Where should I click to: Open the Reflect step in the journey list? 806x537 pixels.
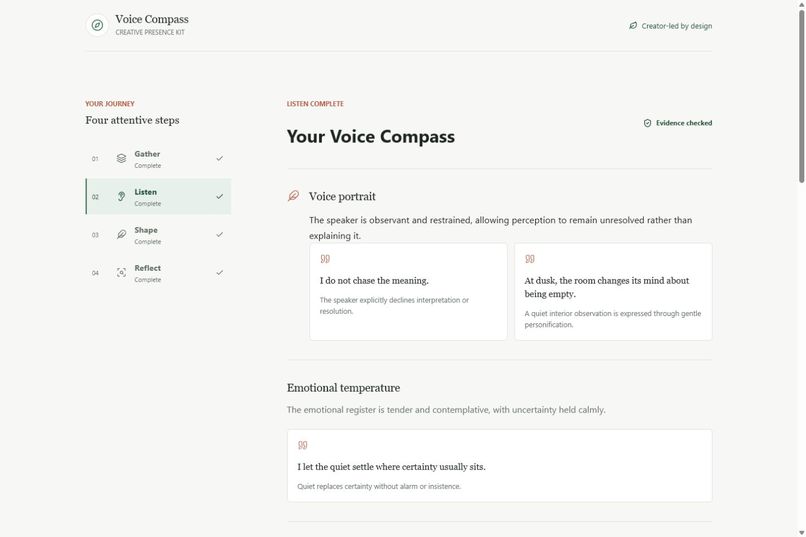click(158, 273)
